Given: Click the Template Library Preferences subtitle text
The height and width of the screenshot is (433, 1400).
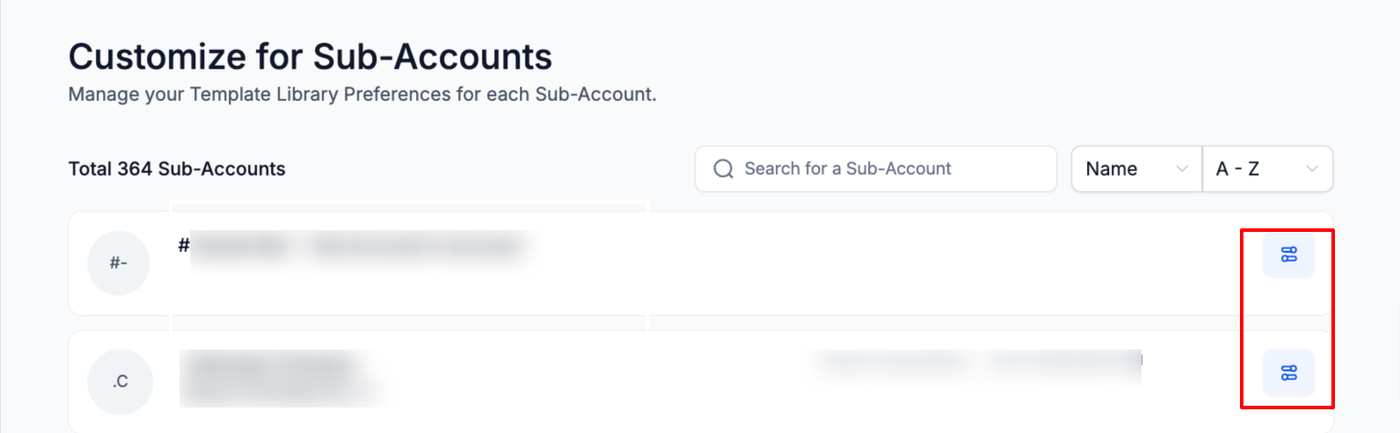Looking at the screenshot, I should [362, 97].
